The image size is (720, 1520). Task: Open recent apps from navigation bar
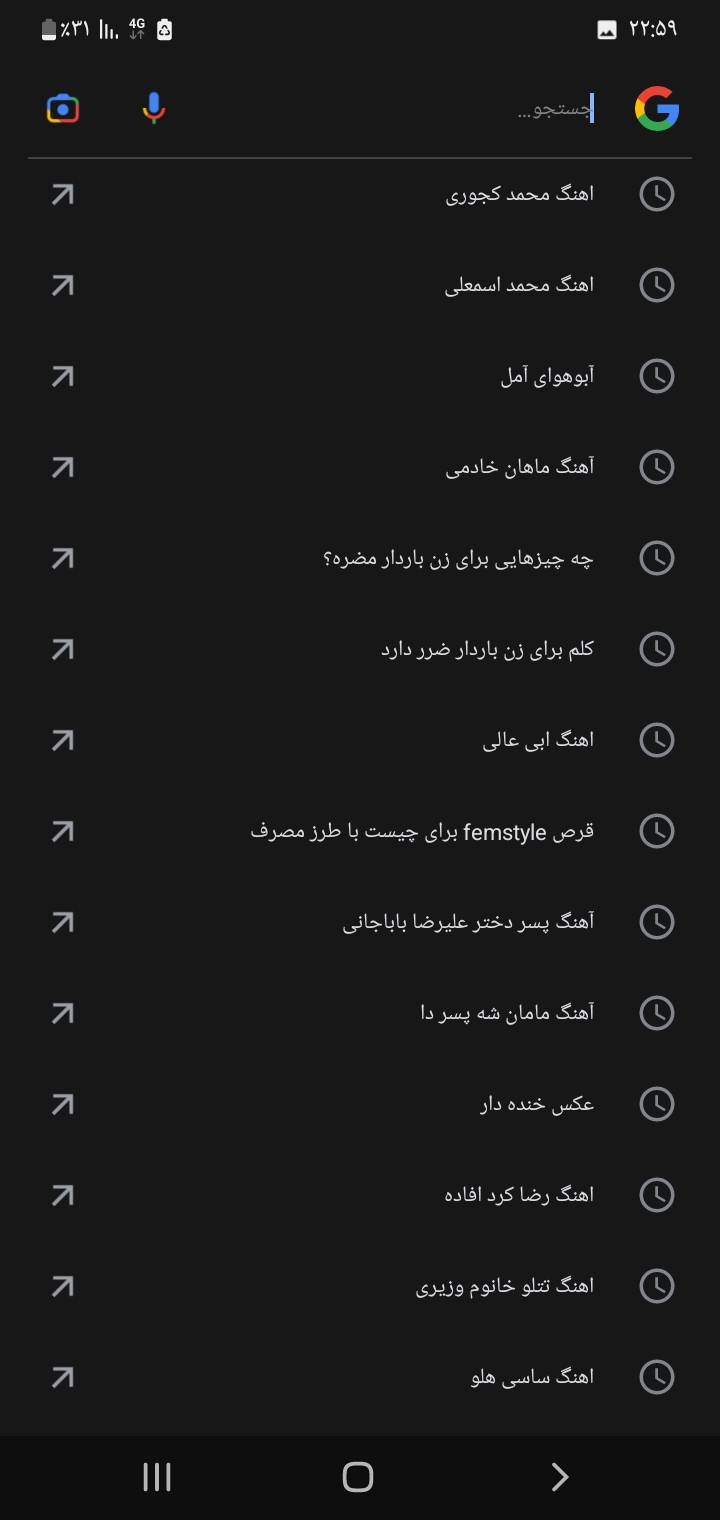coord(157,1477)
